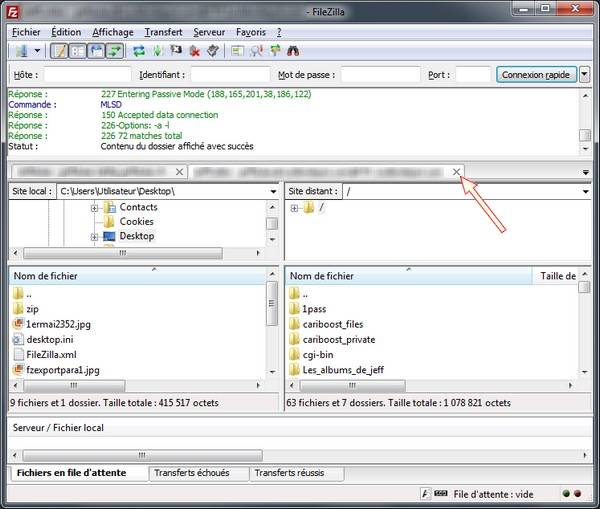Click the local file list horizontal scrollbar
The image size is (600, 509).
[x=74, y=385]
